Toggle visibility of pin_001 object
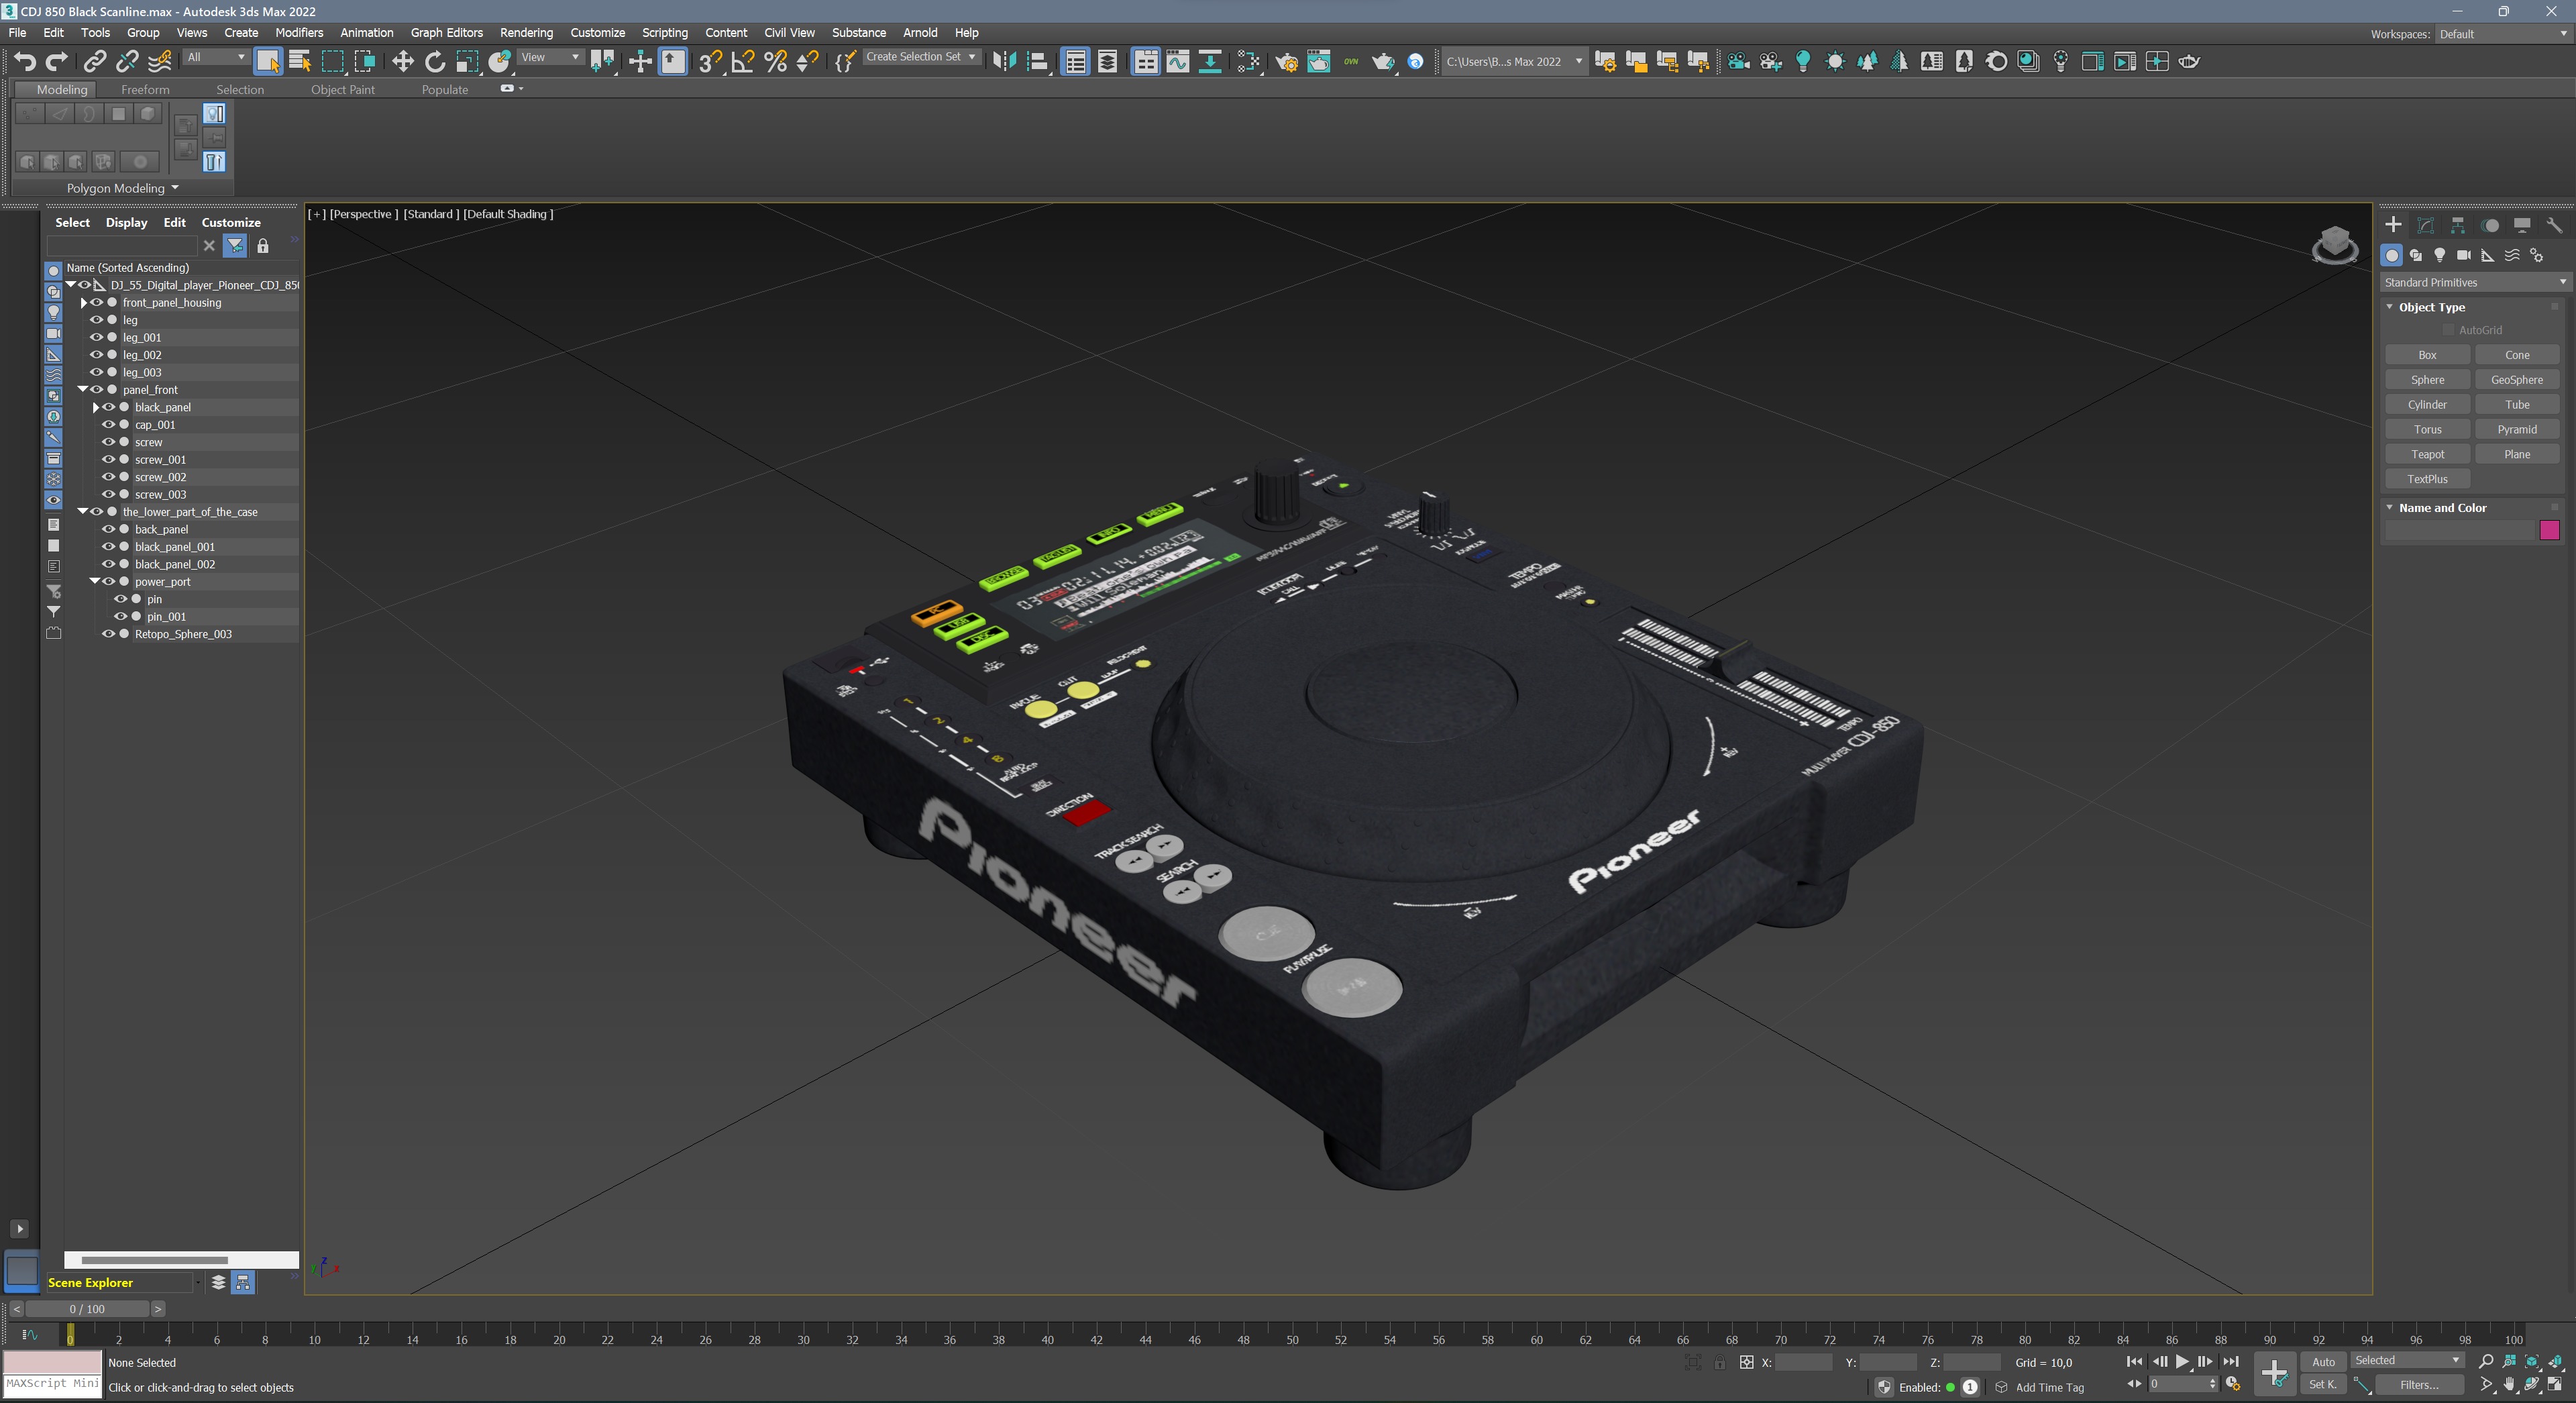The width and height of the screenshot is (2576, 1403). click(120, 617)
